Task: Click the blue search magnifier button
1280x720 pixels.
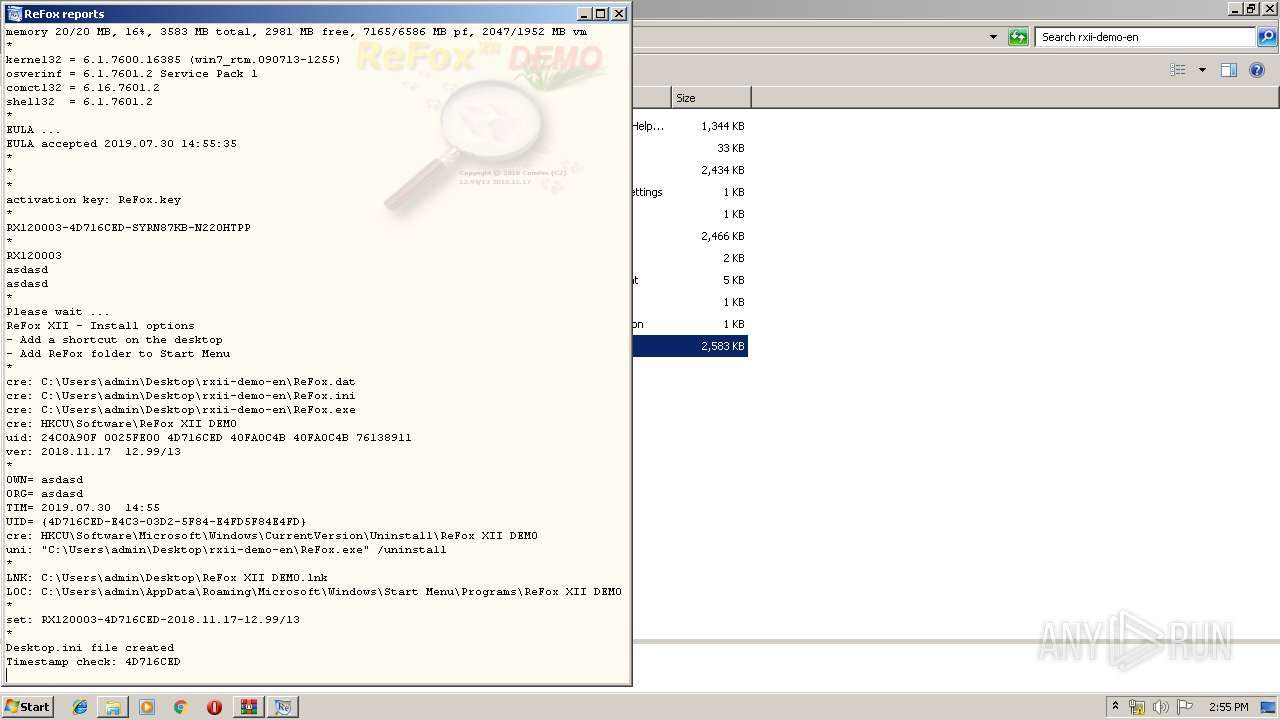Action: coord(1267,37)
